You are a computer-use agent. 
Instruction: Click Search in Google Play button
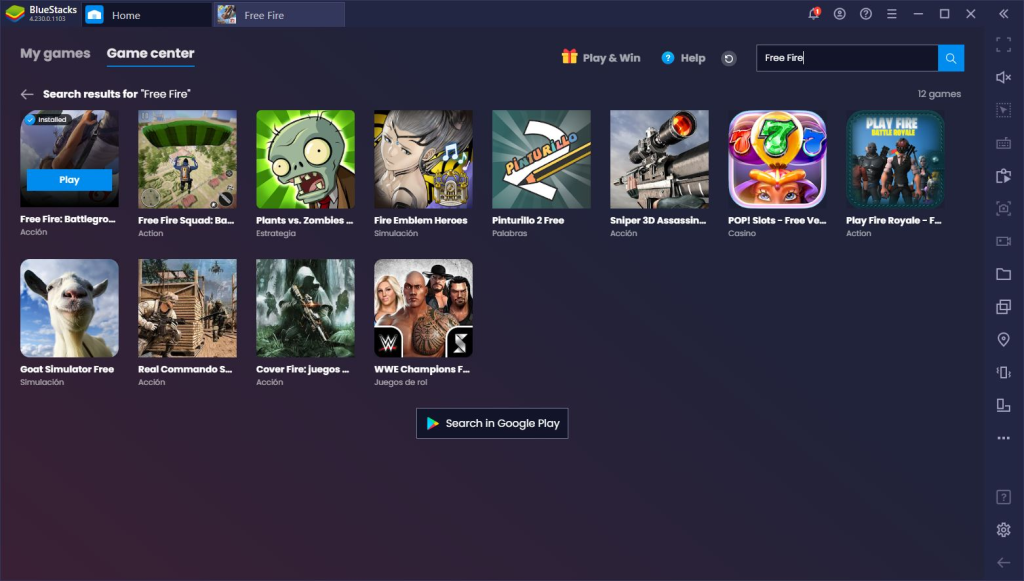[x=492, y=423]
